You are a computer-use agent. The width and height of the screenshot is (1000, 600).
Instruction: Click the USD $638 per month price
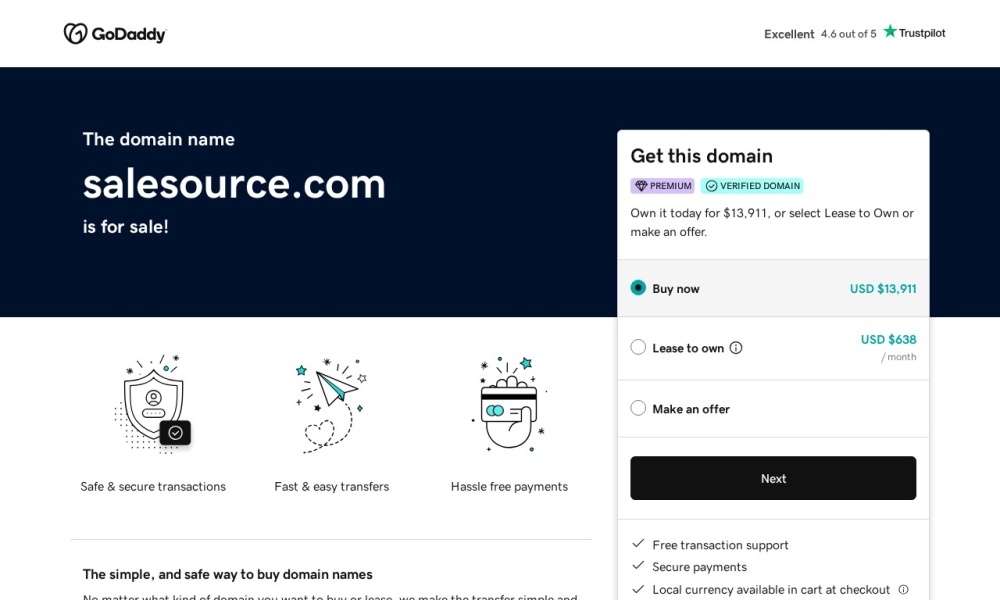pyautogui.click(x=888, y=339)
